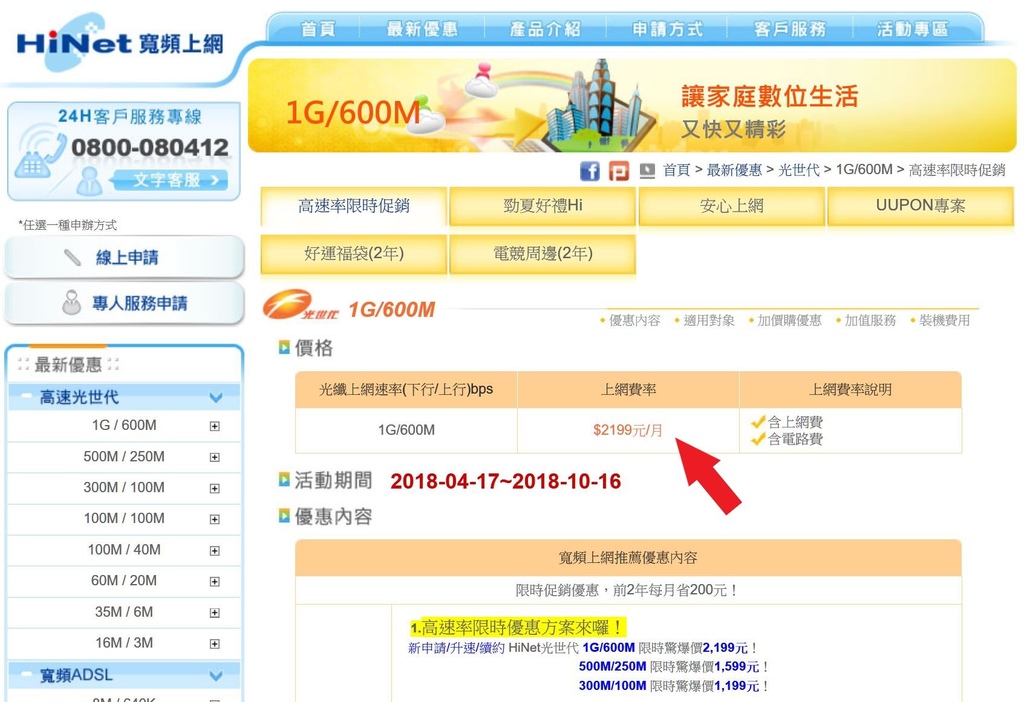The width and height of the screenshot is (1024, 702).
Task: Click 首頁 in the breadcrumb
Action: (677, 170)
